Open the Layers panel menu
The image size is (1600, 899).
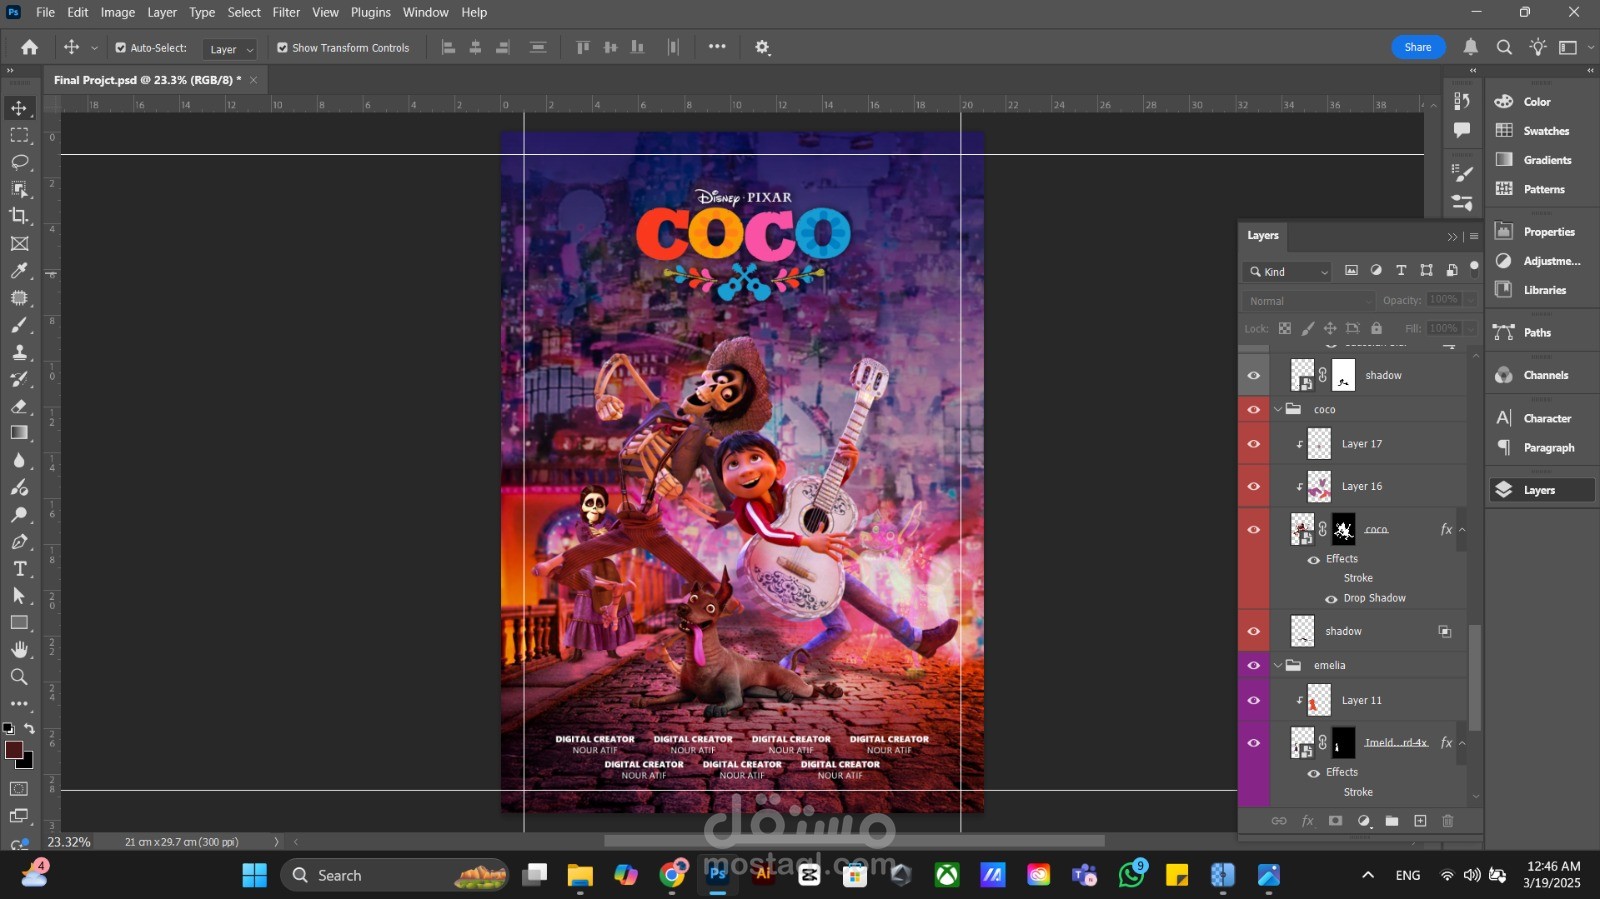tap(1474, 236)
